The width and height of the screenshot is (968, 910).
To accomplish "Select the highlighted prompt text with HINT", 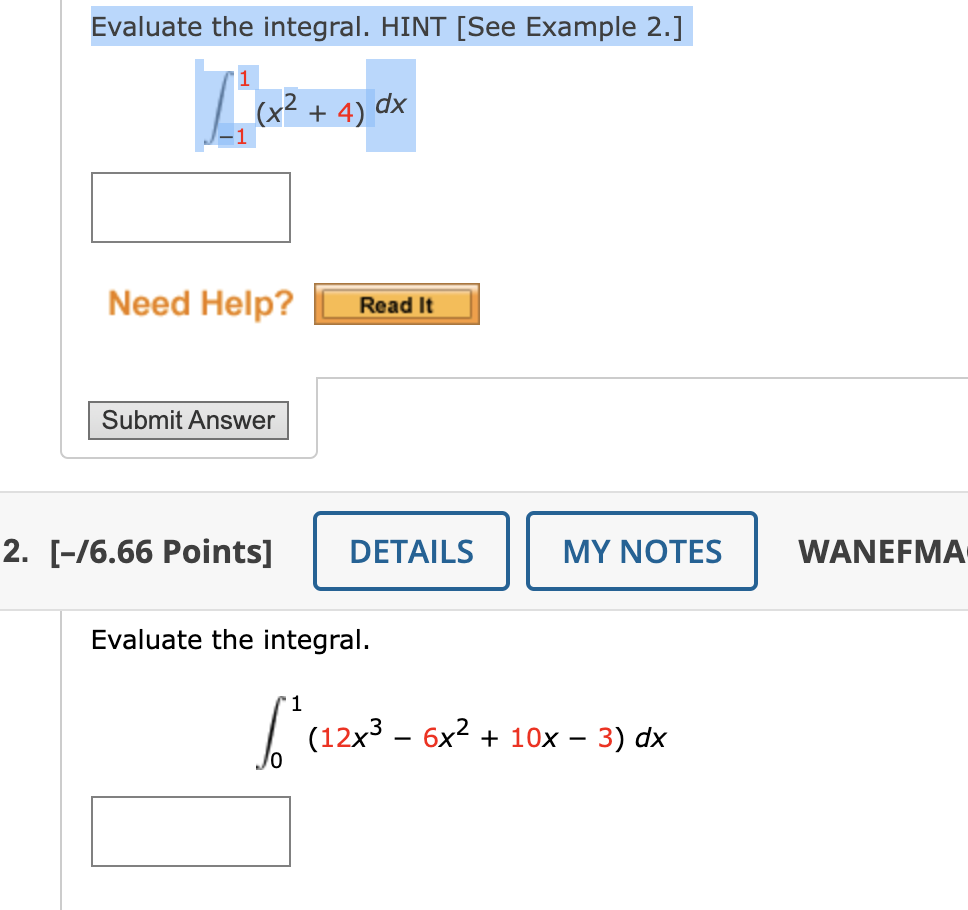I will (x=390, y=27).
